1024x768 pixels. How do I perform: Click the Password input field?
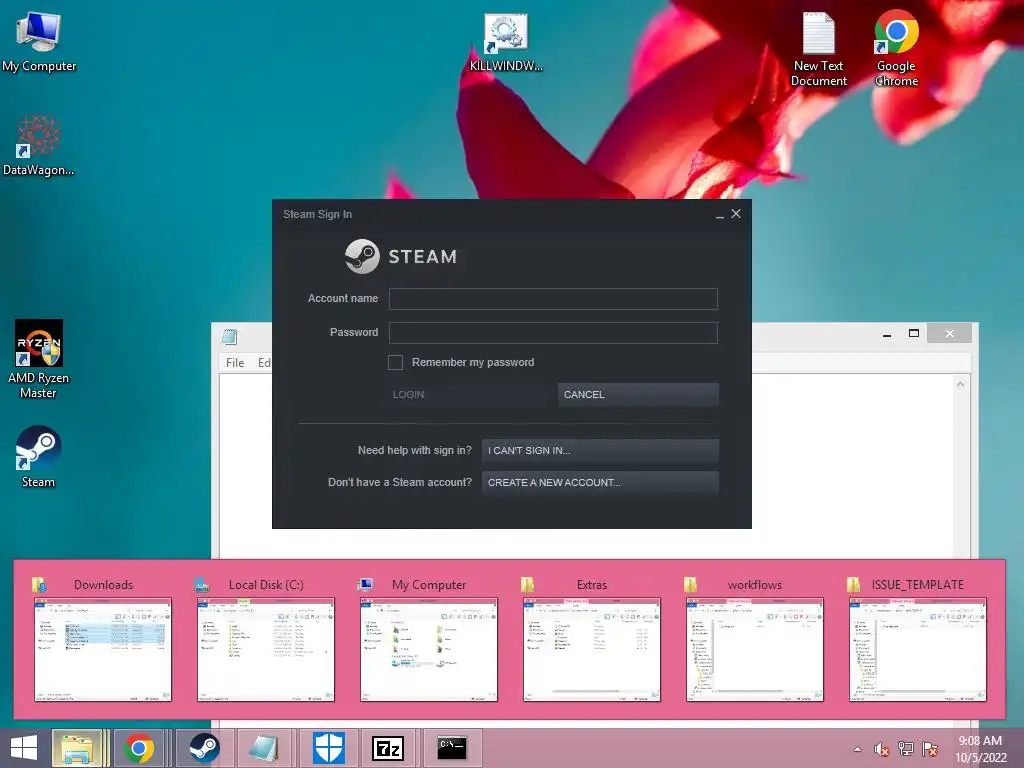553,332
